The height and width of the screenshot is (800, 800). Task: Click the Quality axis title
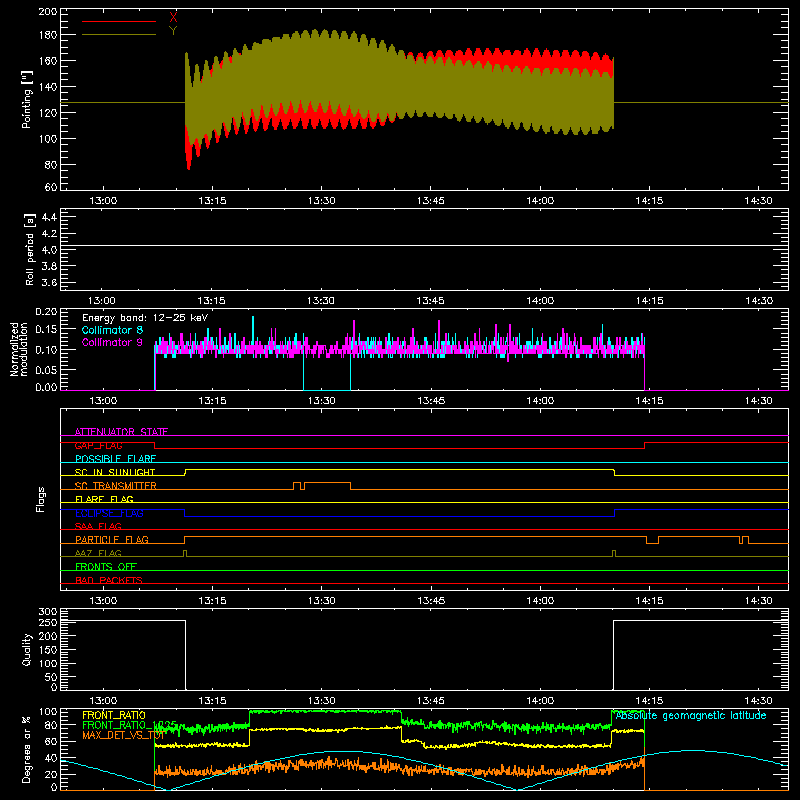click(x=27, y=649)
